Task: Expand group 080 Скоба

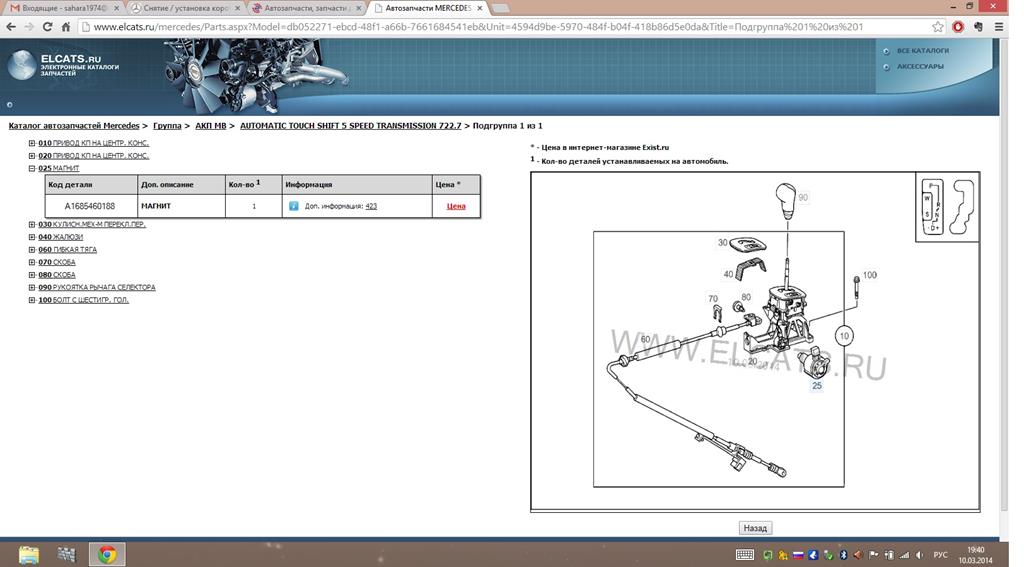Action: tap(31, 275)
